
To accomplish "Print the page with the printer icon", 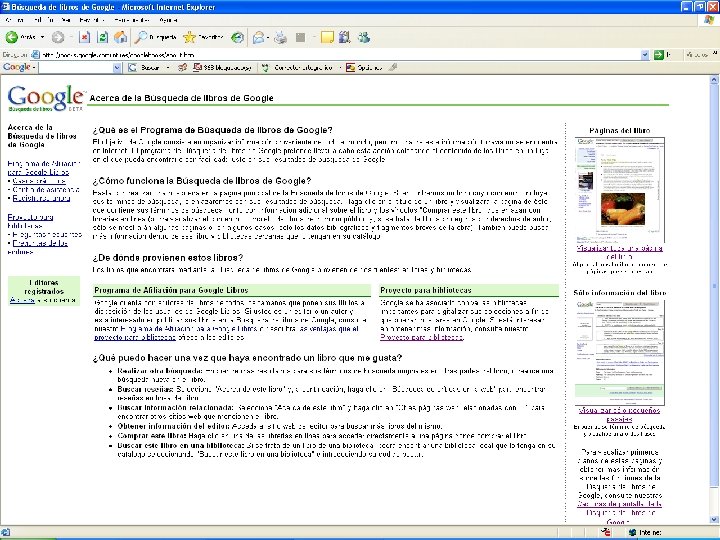I will (280, 37).
